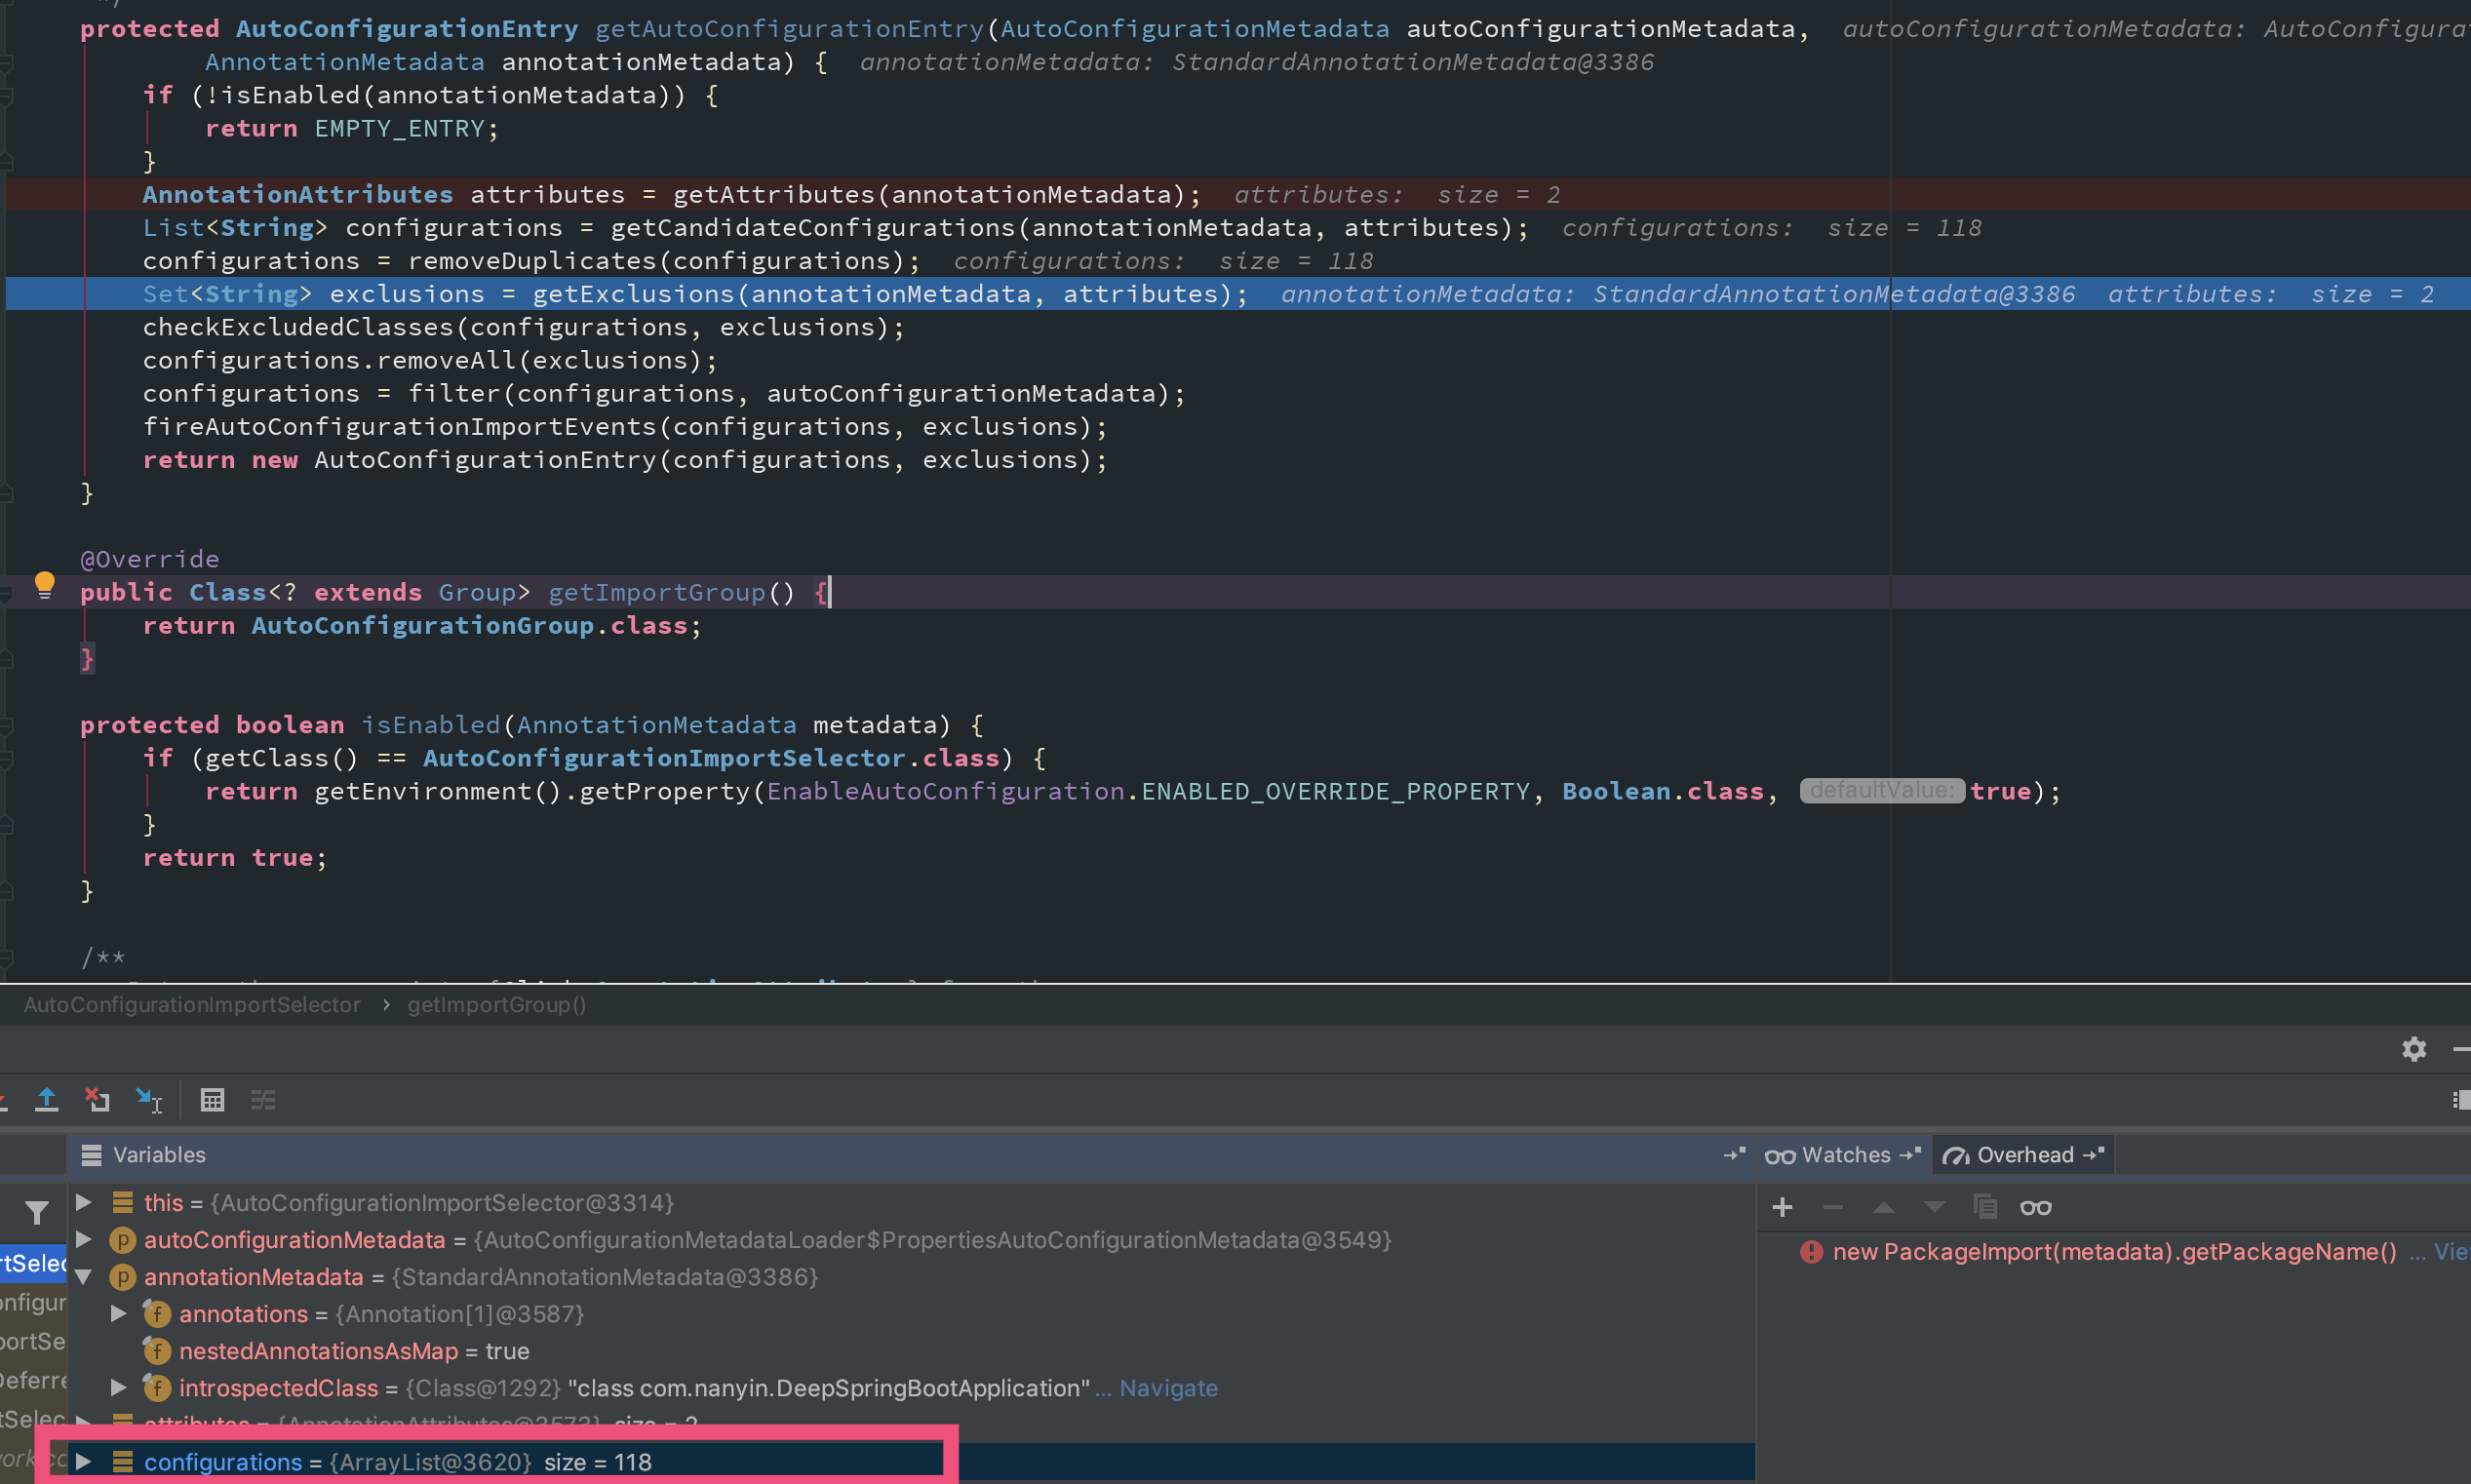Click Run to Cursor icon
This screenshot has height=1484, width=2471.
click(149, 1100)
